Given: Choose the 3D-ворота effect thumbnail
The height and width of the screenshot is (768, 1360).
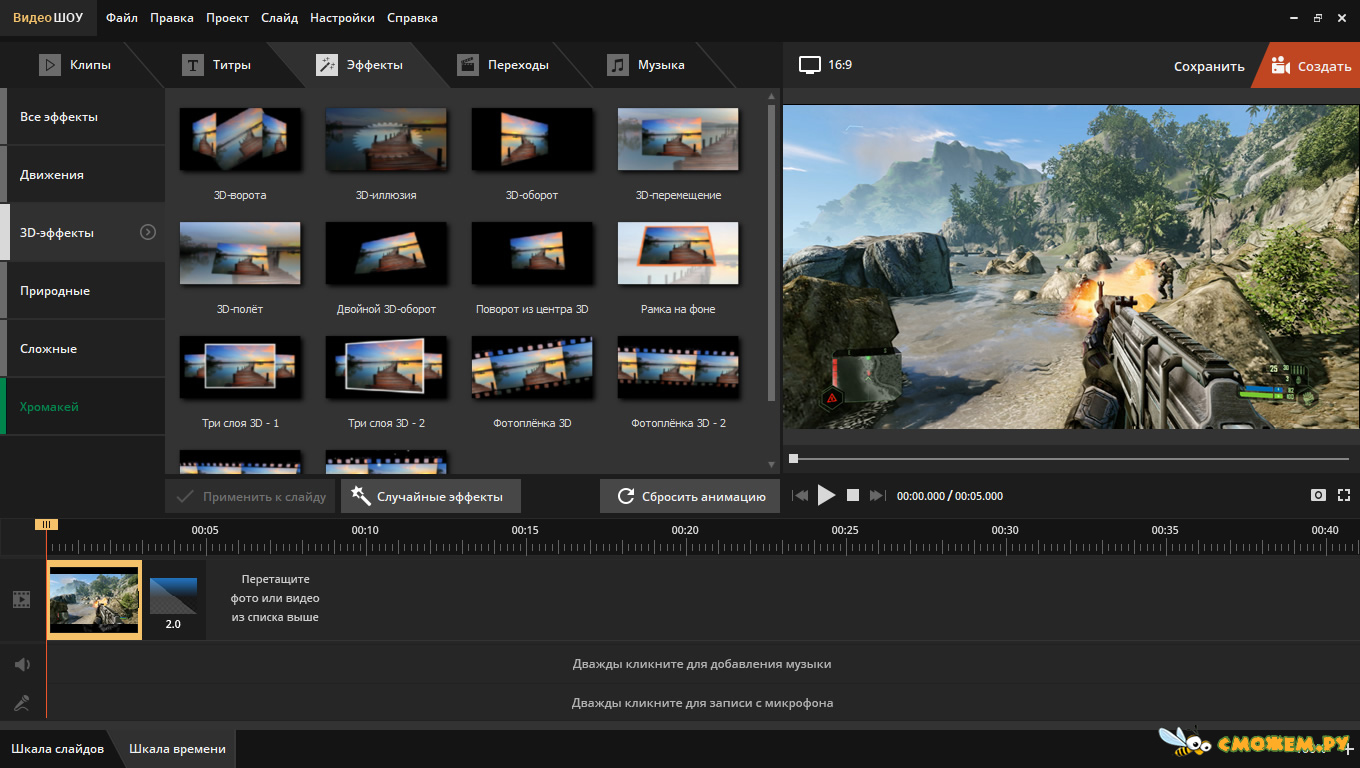Looking at the screenshot, I should click(x=240, y=139).
